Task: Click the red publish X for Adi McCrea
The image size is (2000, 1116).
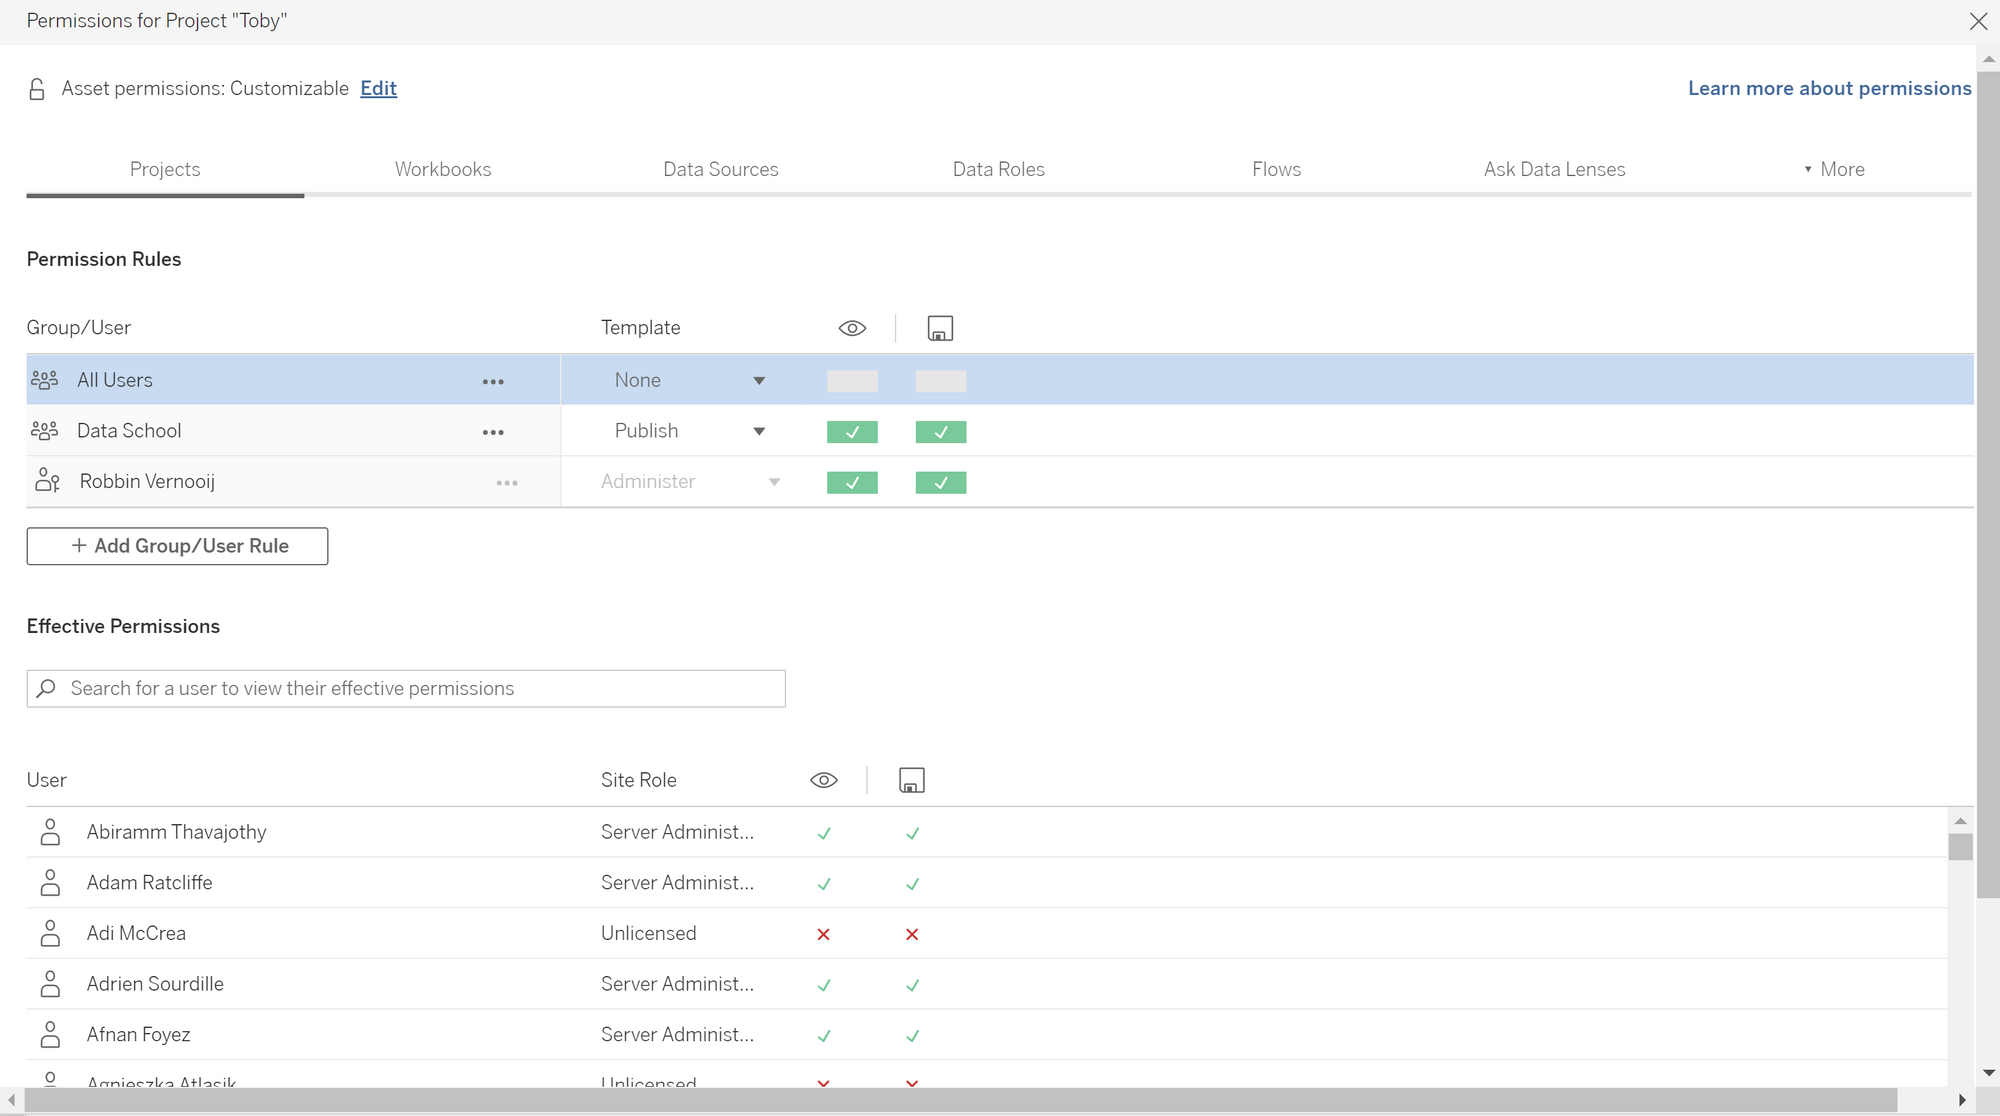Action: click(912, 934)
